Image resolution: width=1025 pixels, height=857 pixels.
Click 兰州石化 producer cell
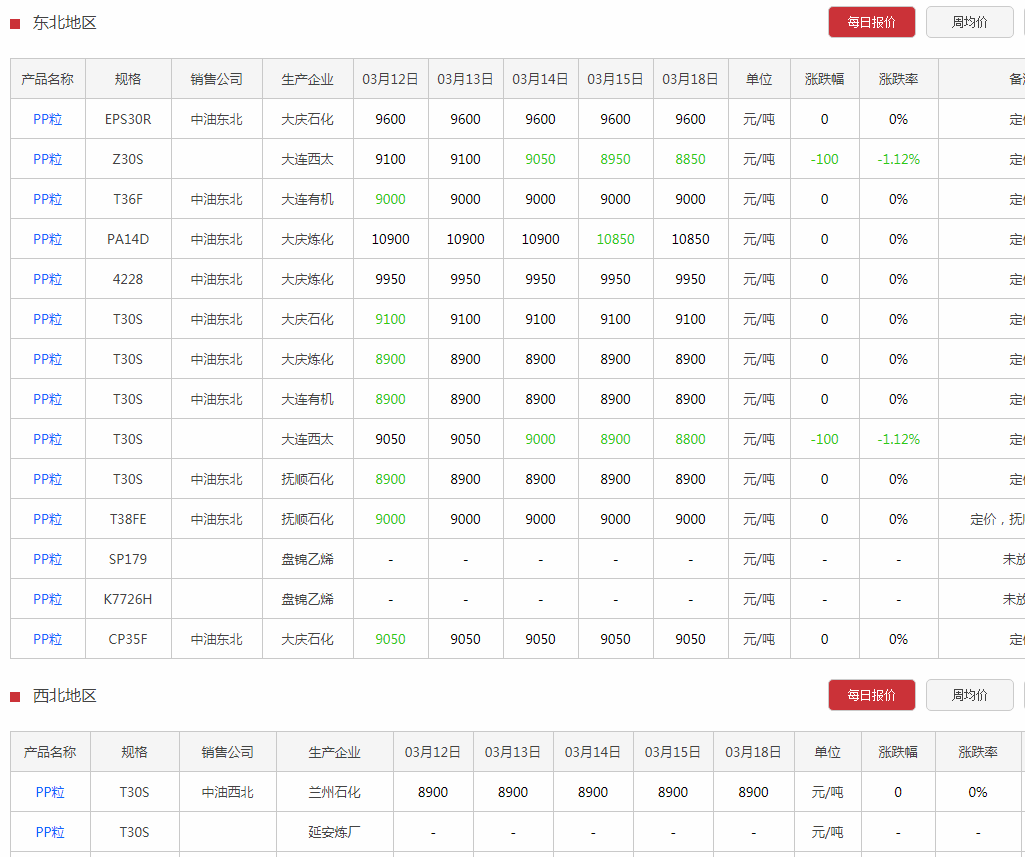tap(335, 792)
